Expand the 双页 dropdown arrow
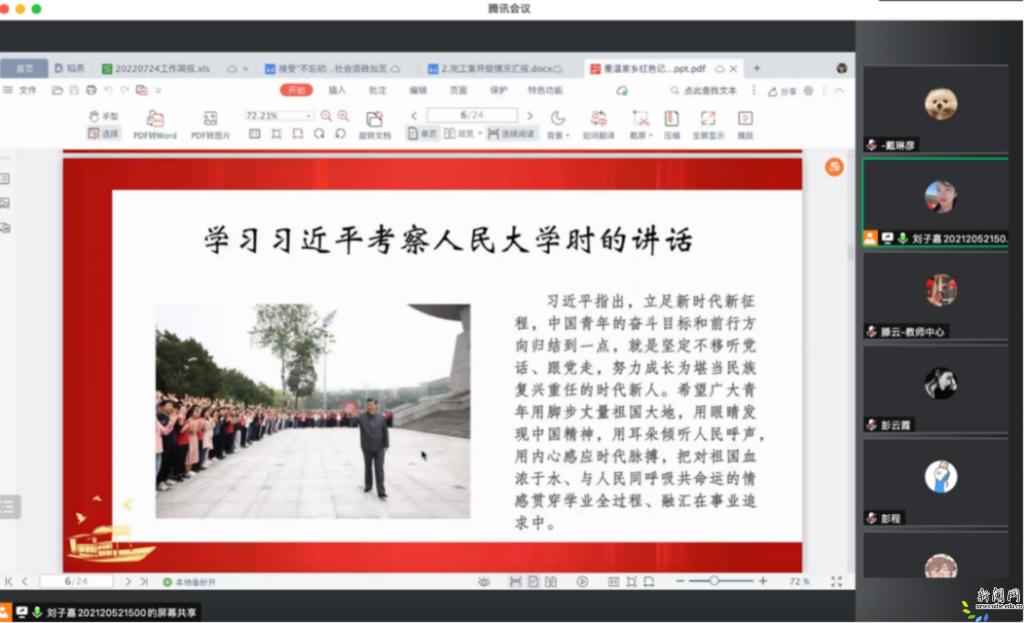1024x623 pixels. coord(480,134)
